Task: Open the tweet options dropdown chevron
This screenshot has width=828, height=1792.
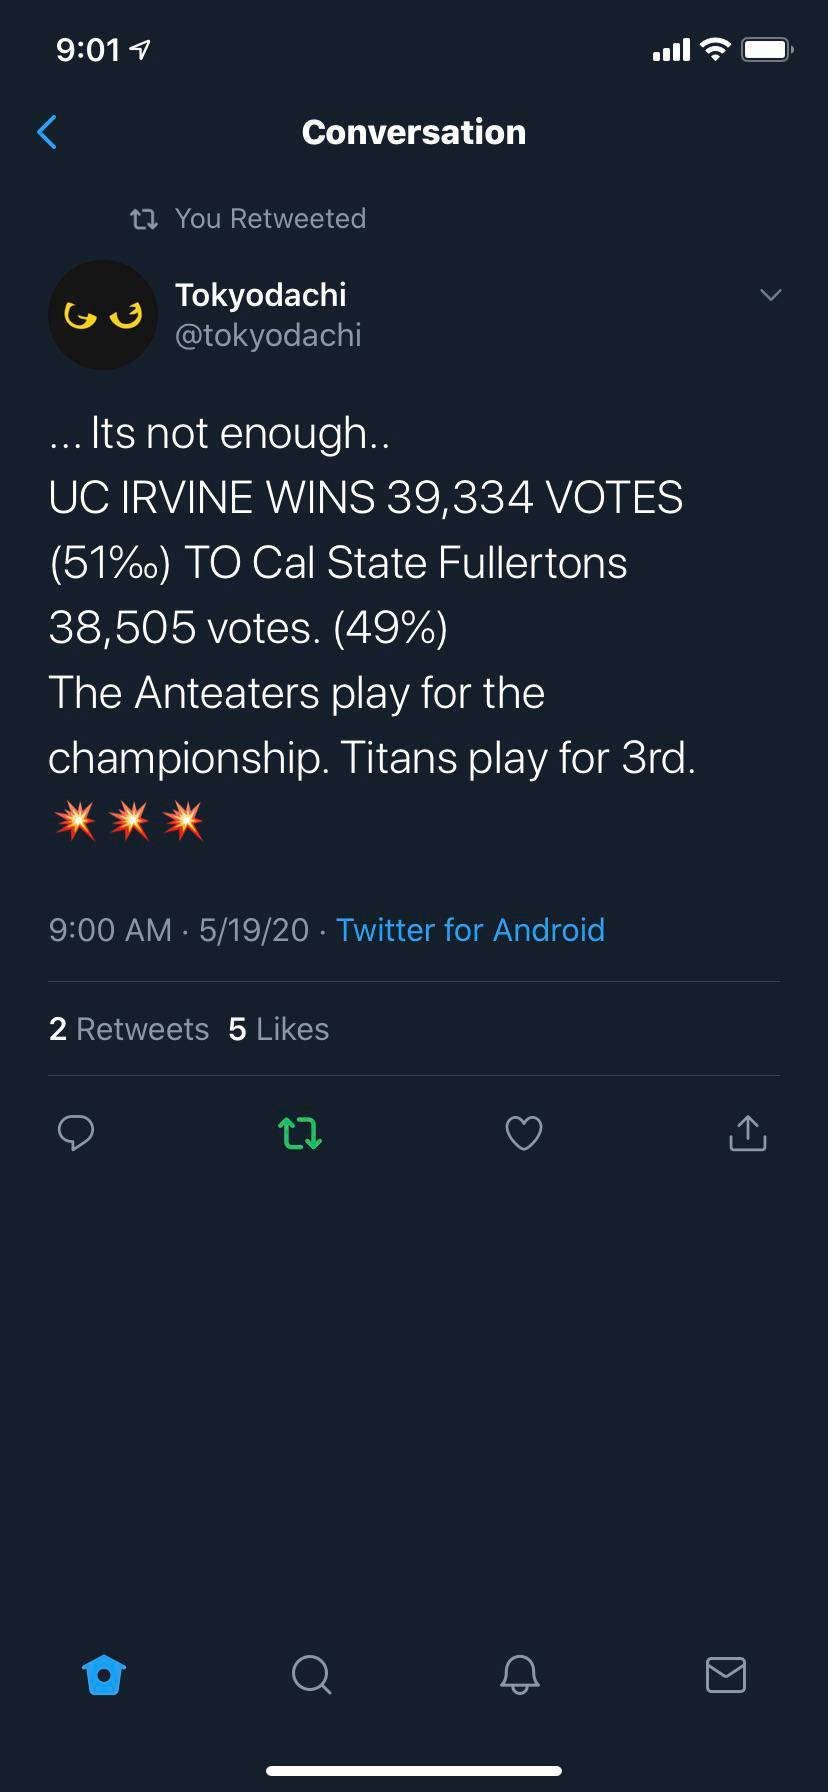Action: [x=770, y=295]
